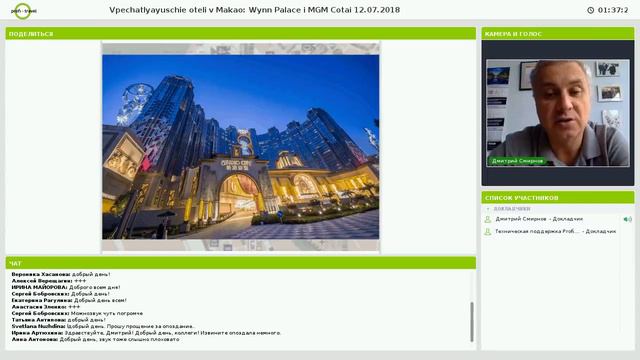Select participant 'Дмитрий Смирнов - Докладчик'
640x360 pixels.
539,219
